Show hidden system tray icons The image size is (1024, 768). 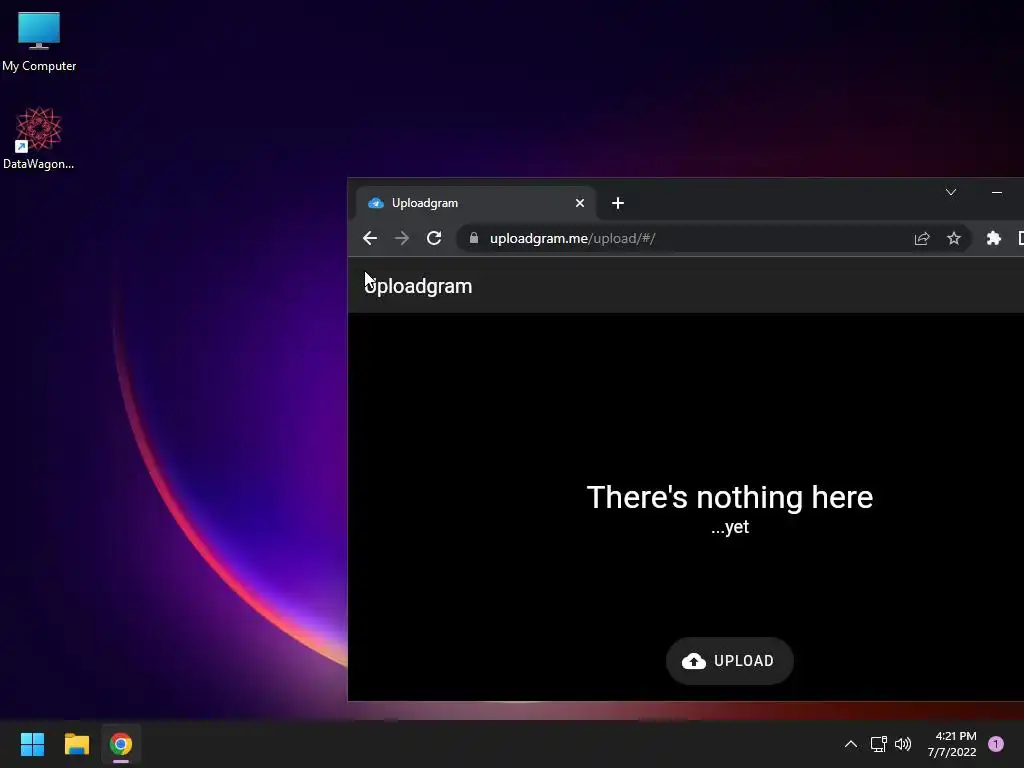pos(850,744)
